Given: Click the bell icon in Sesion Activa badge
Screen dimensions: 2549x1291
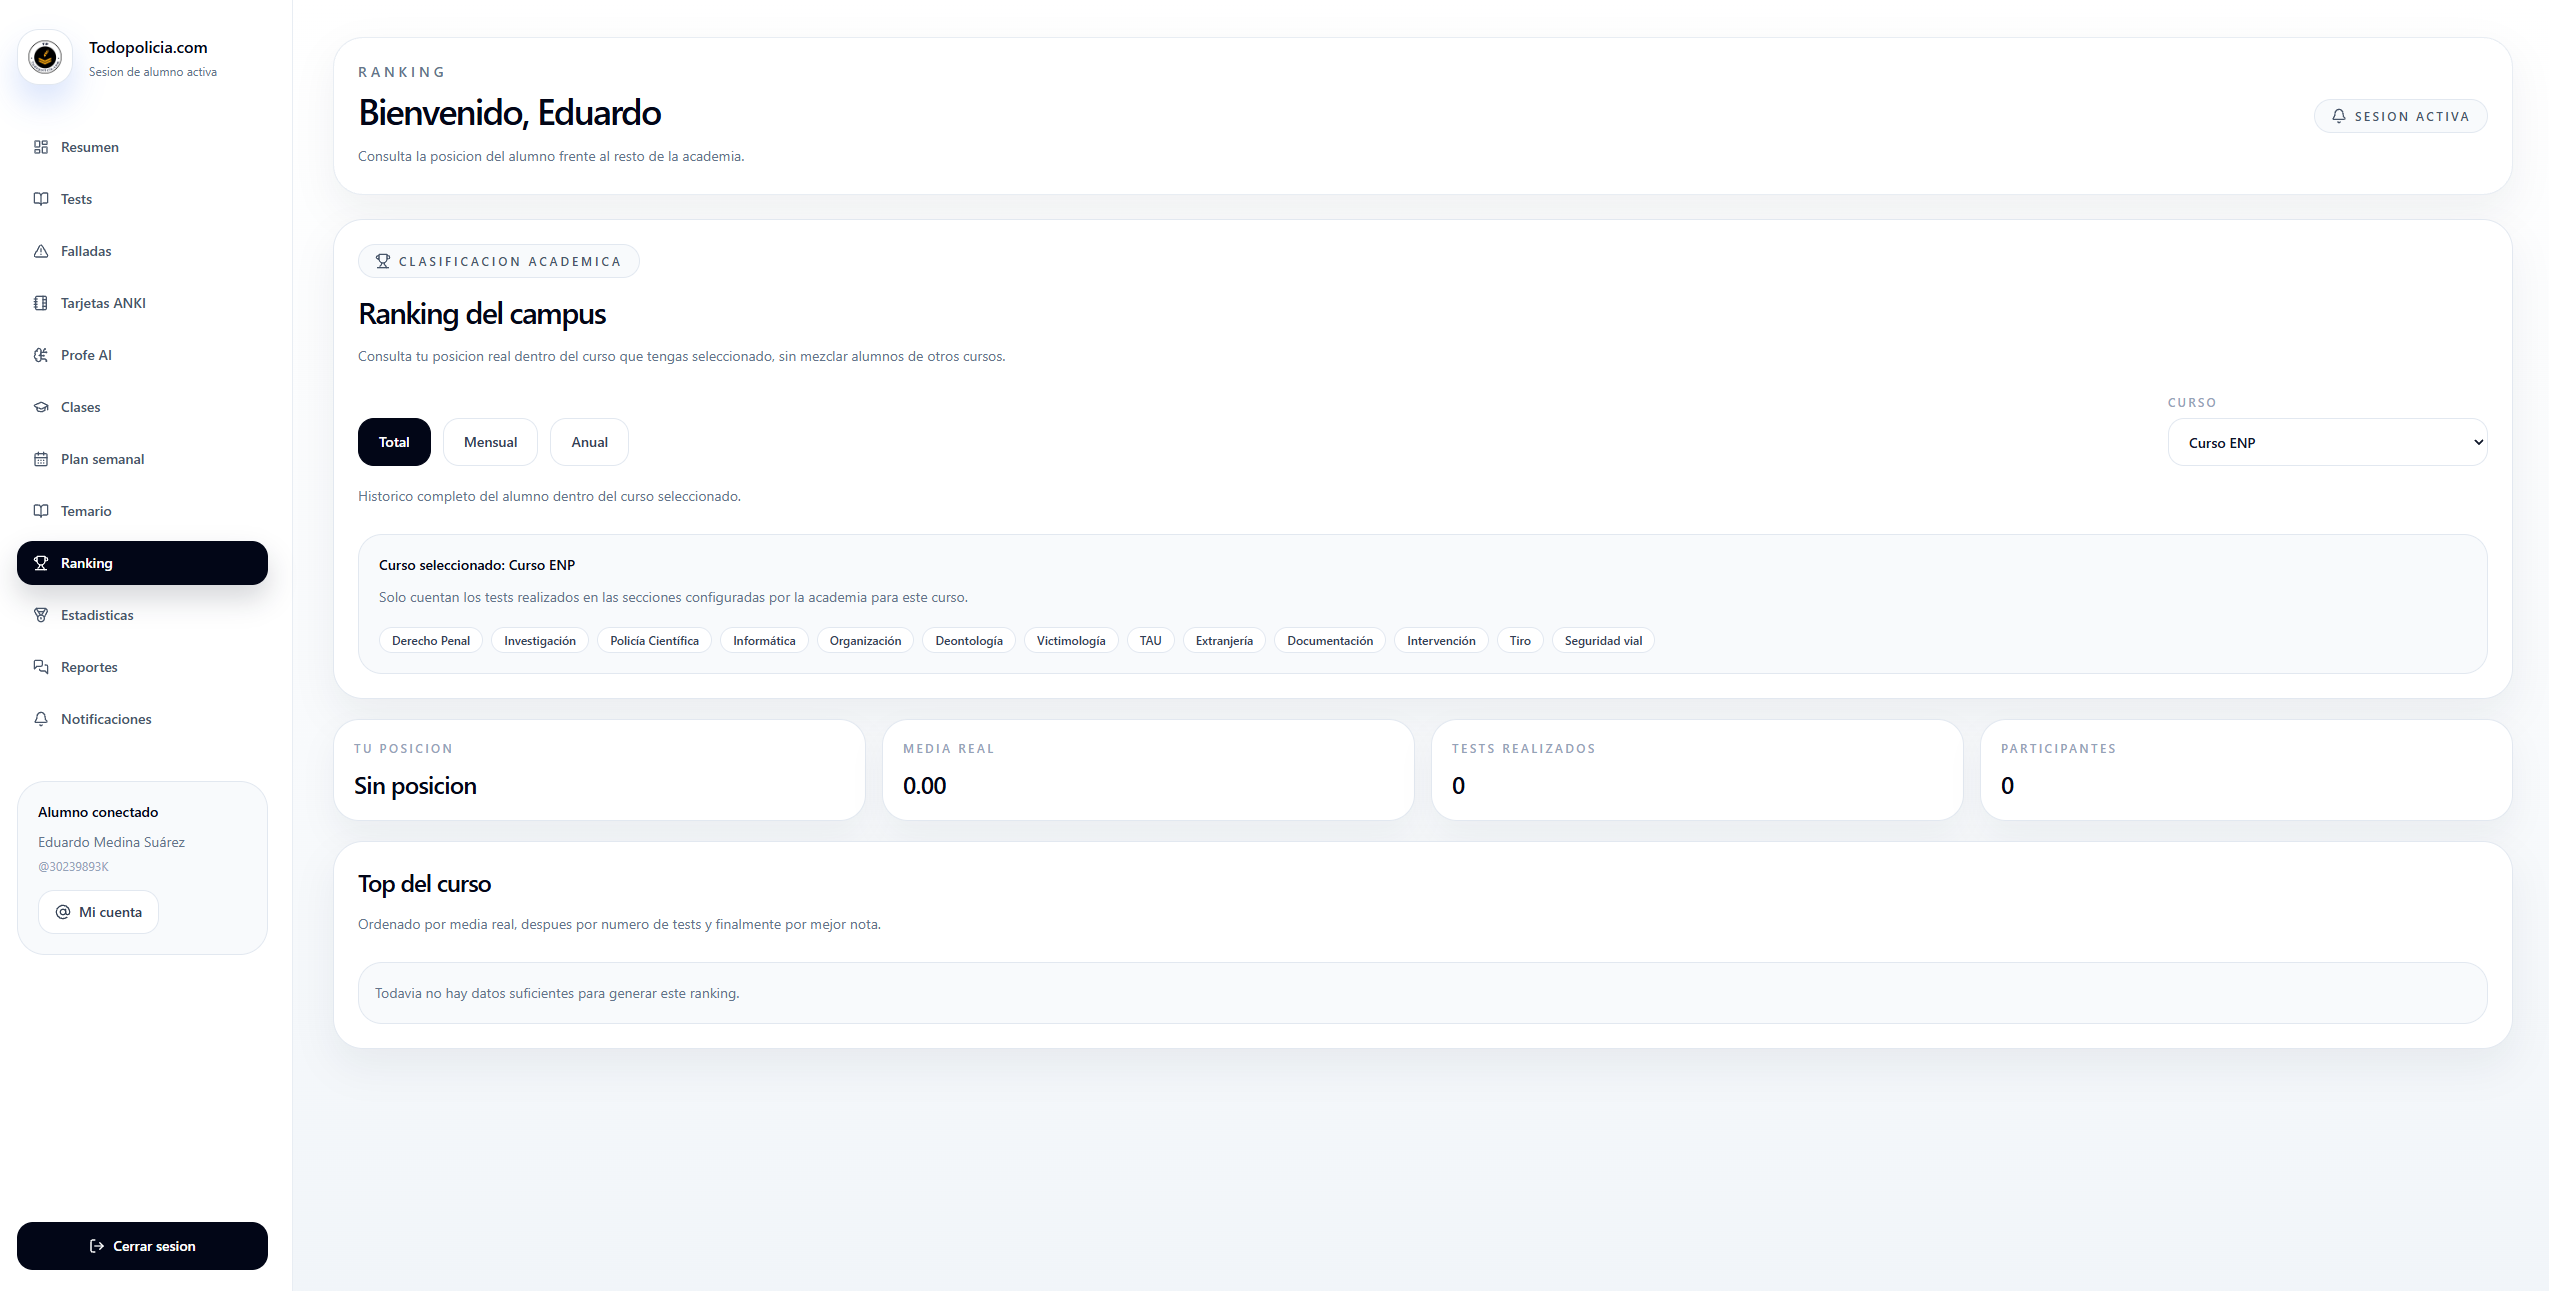Looking at the screenshot, I should pos(2339,116).
